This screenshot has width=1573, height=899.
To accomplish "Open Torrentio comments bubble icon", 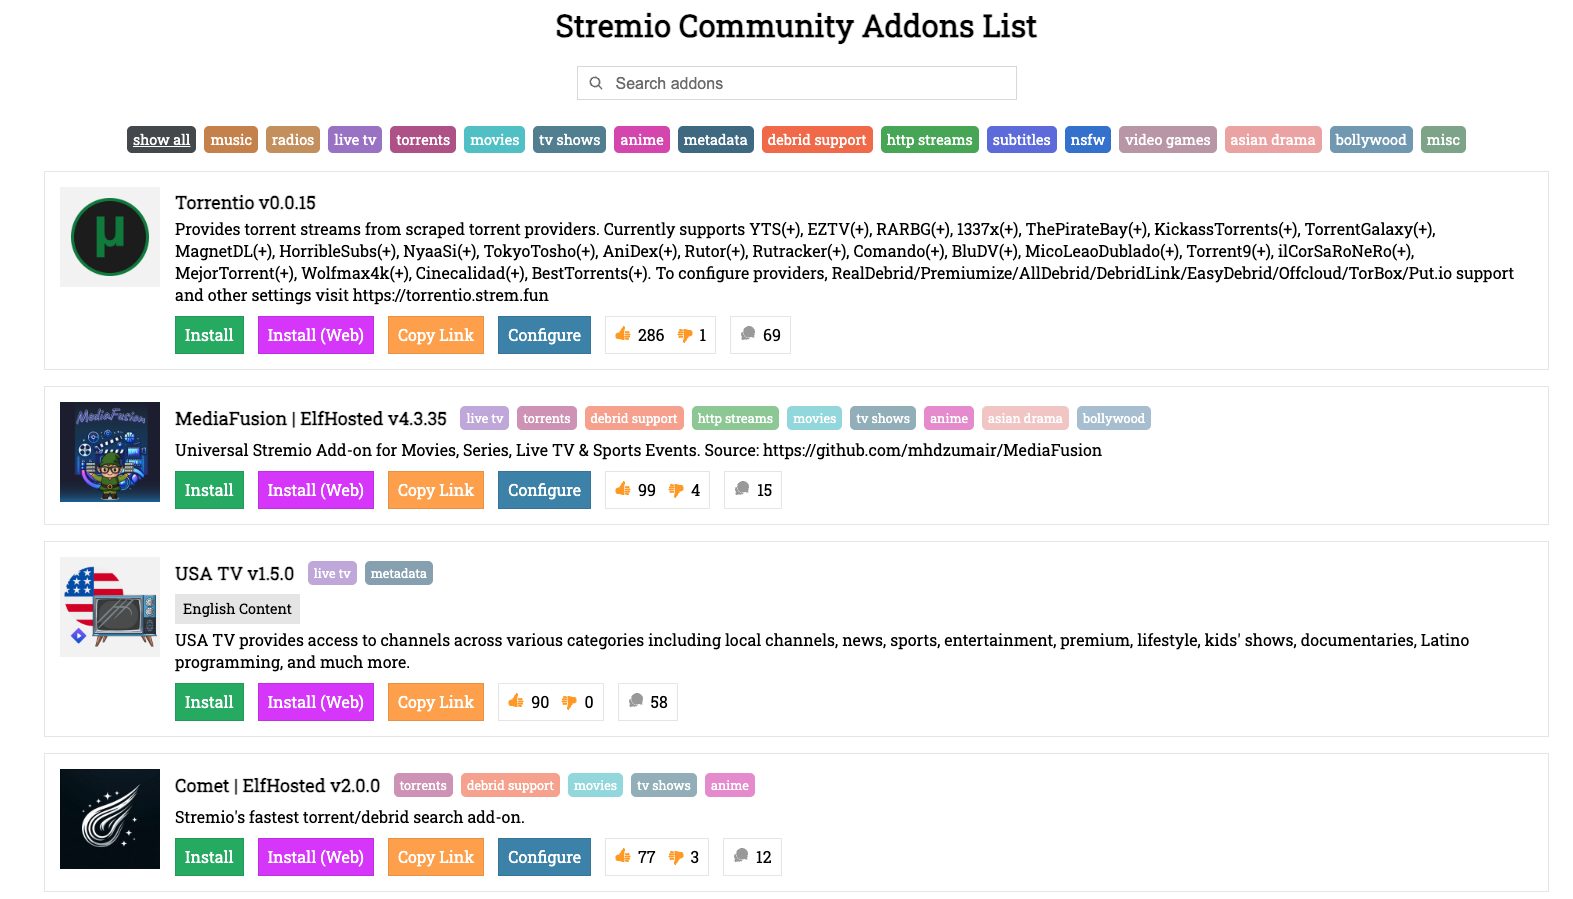I will coord(748,334).
